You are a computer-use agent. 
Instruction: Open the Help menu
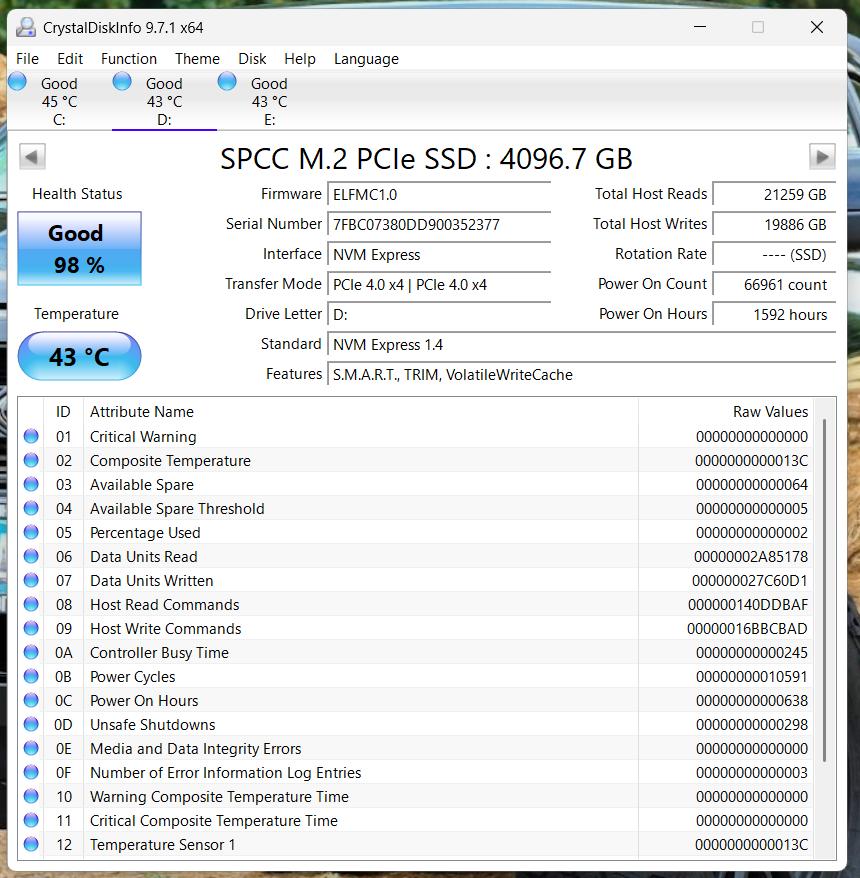click(300, 59)
